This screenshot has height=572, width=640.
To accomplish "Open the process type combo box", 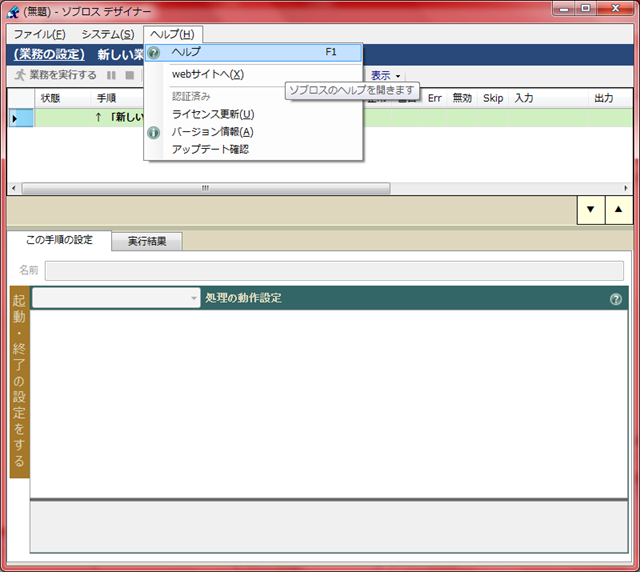I will point(116,298).
